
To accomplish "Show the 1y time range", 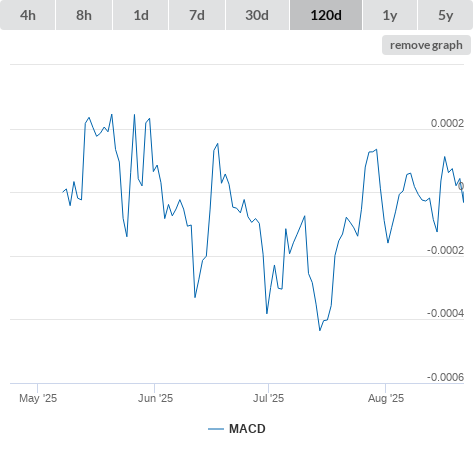I will coord(390,15).
